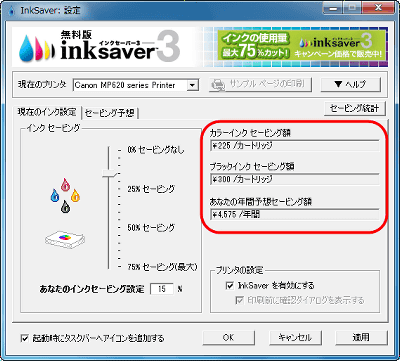The image size is (400, 361).
Task: Toggle InkSaver を有効にする checkbox
Action: (230, 286)
